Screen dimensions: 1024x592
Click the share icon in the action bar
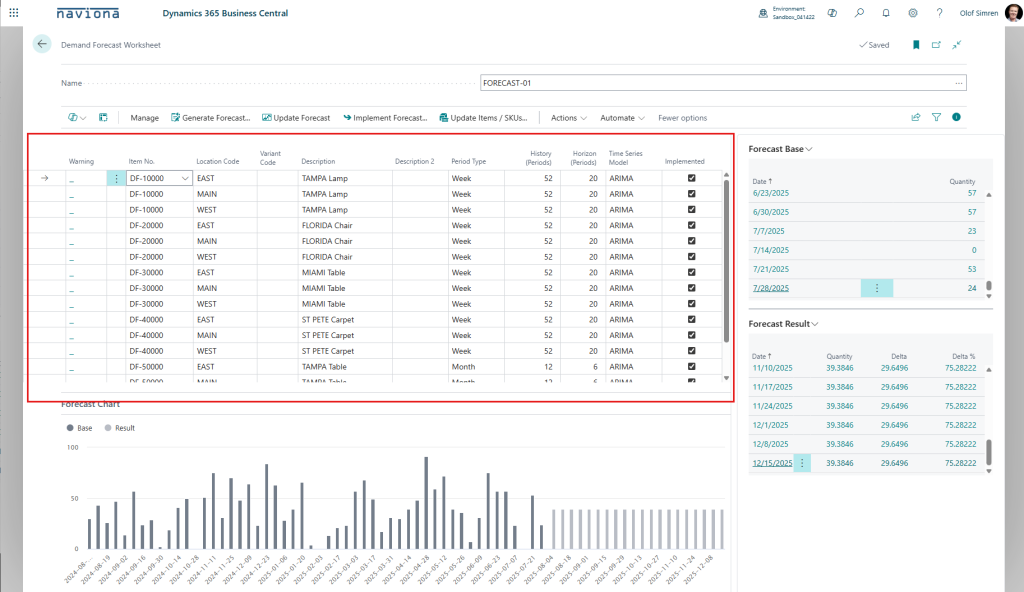(915, 117)
